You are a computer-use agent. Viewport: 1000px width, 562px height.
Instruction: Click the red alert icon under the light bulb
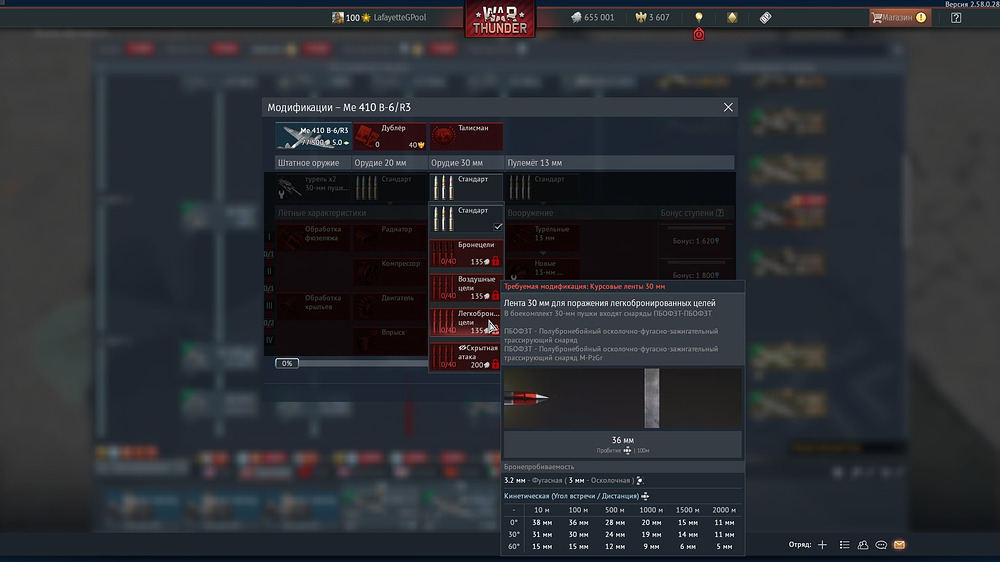click(x=699, y=34)
